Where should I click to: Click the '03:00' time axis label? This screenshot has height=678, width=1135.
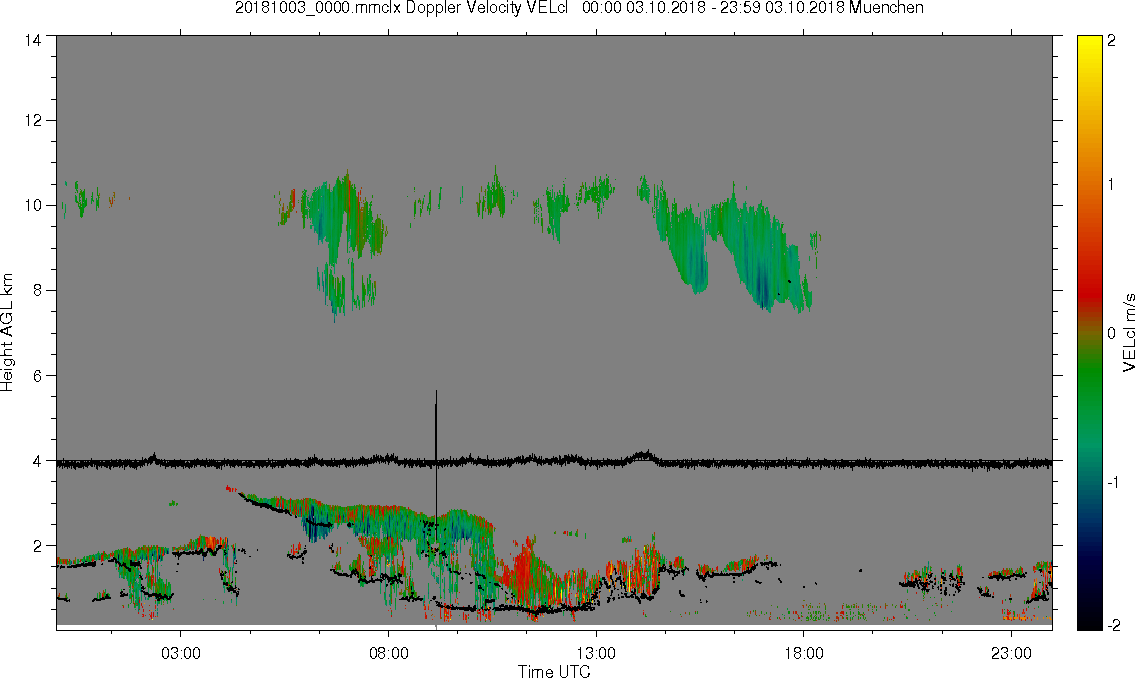pyautogui.click(x=181, y=653)
